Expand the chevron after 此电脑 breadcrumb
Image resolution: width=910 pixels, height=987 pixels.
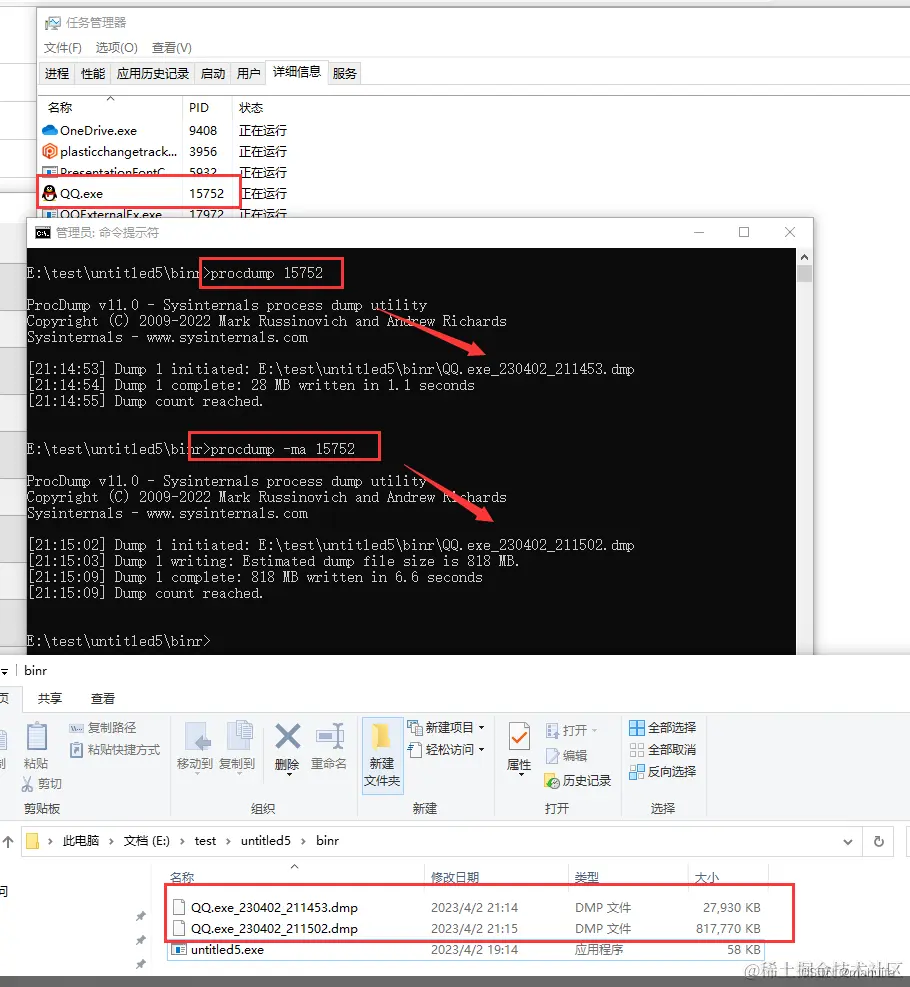[111, 842]
